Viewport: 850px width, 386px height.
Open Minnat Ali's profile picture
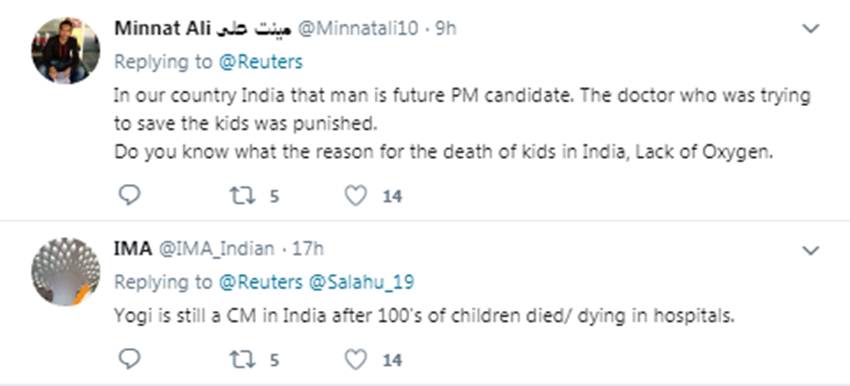point(66,50)
